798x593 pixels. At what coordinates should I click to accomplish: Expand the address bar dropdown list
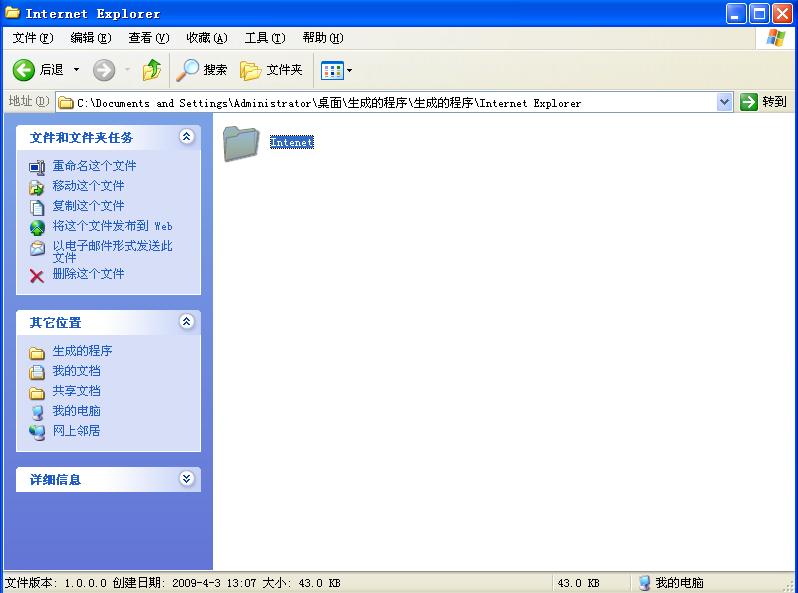[725, 102]
